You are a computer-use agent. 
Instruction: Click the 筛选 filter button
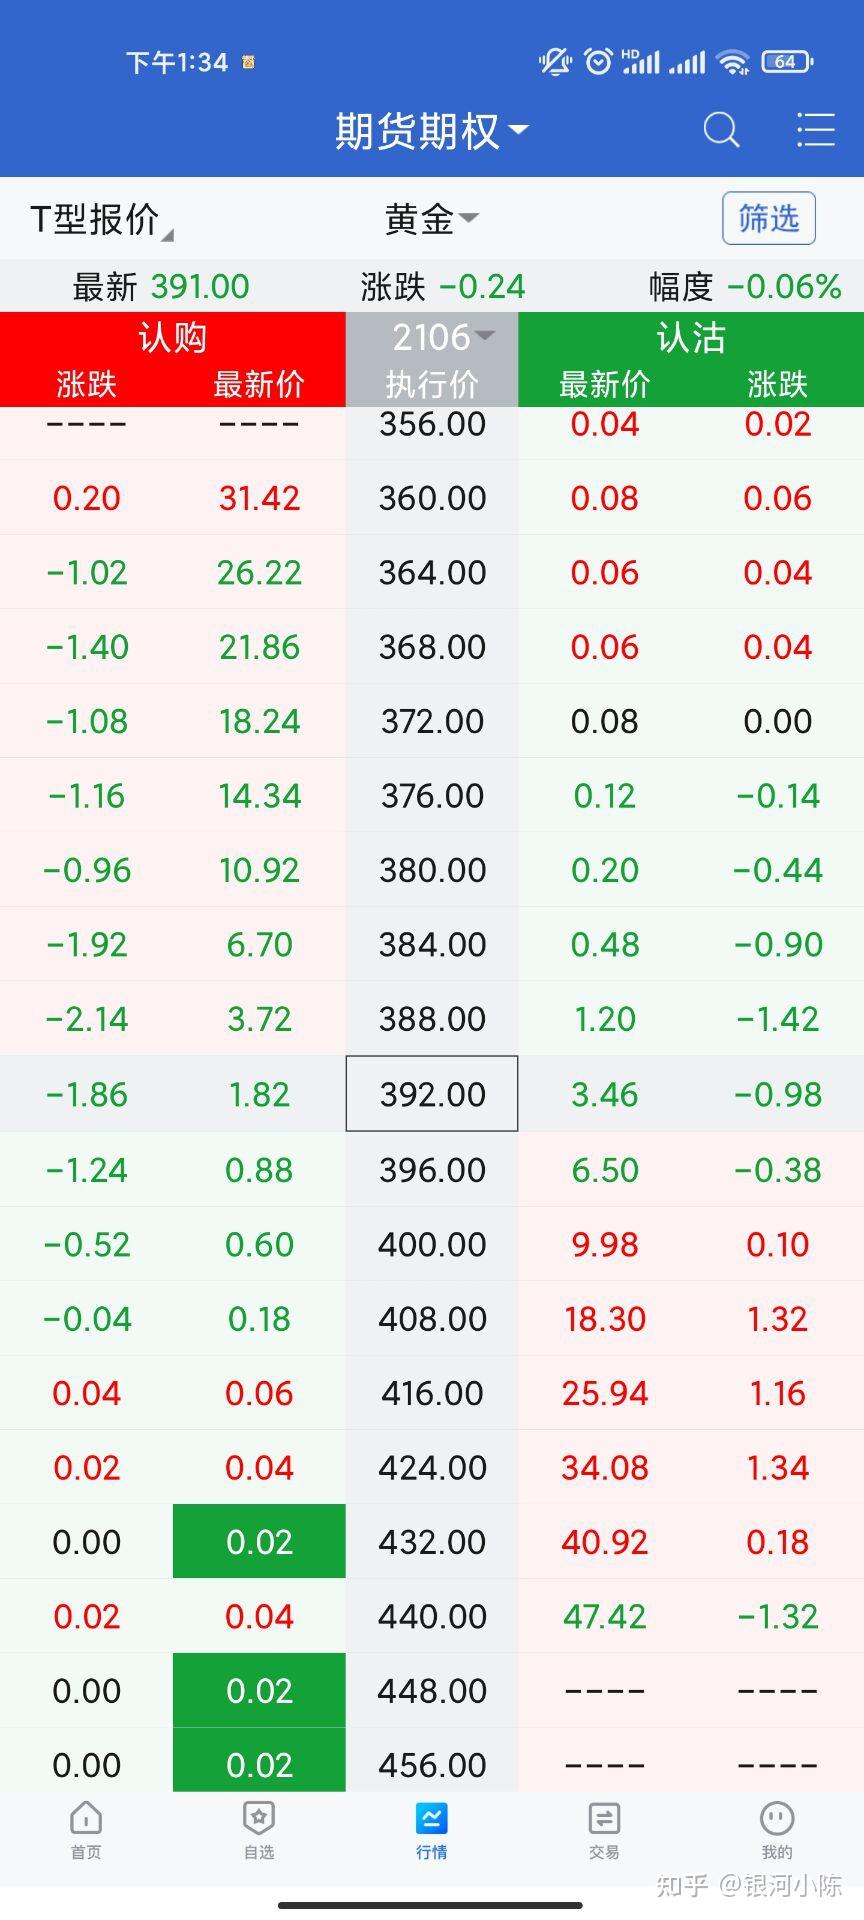tap(768, 218)
